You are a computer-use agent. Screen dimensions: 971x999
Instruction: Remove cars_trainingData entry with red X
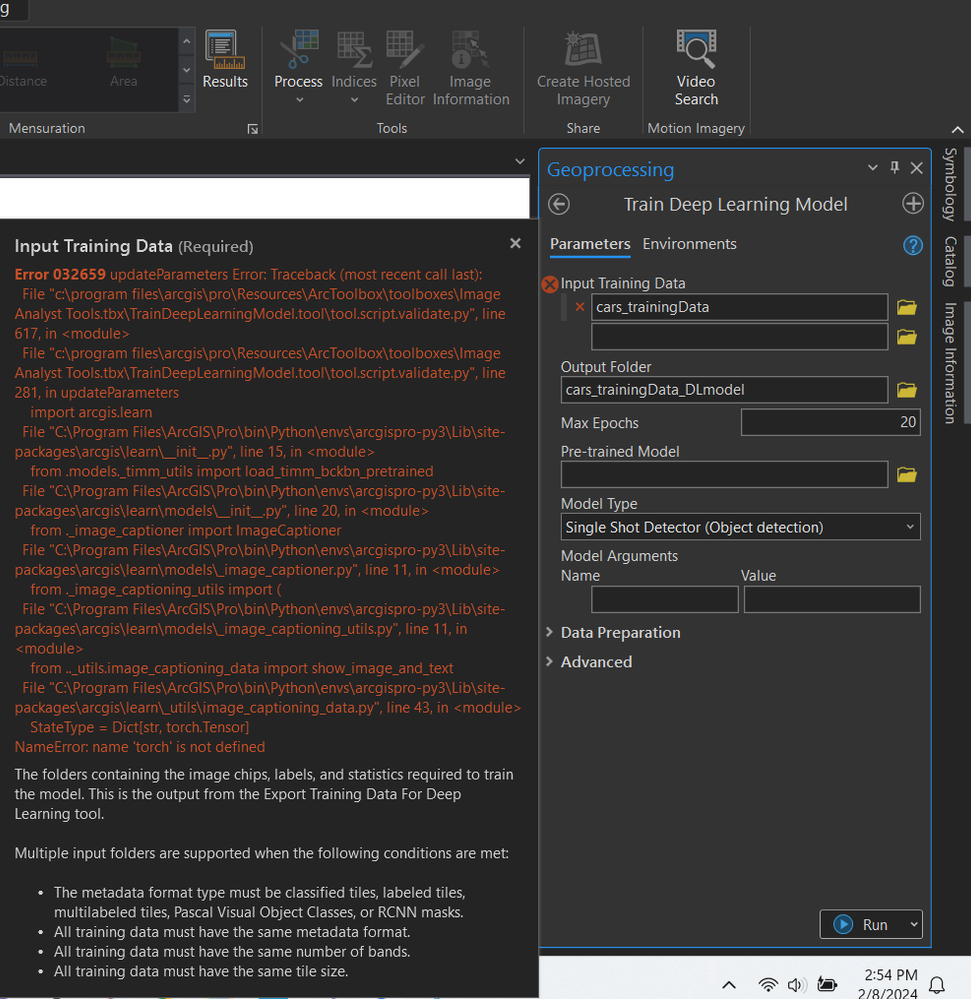580,307
